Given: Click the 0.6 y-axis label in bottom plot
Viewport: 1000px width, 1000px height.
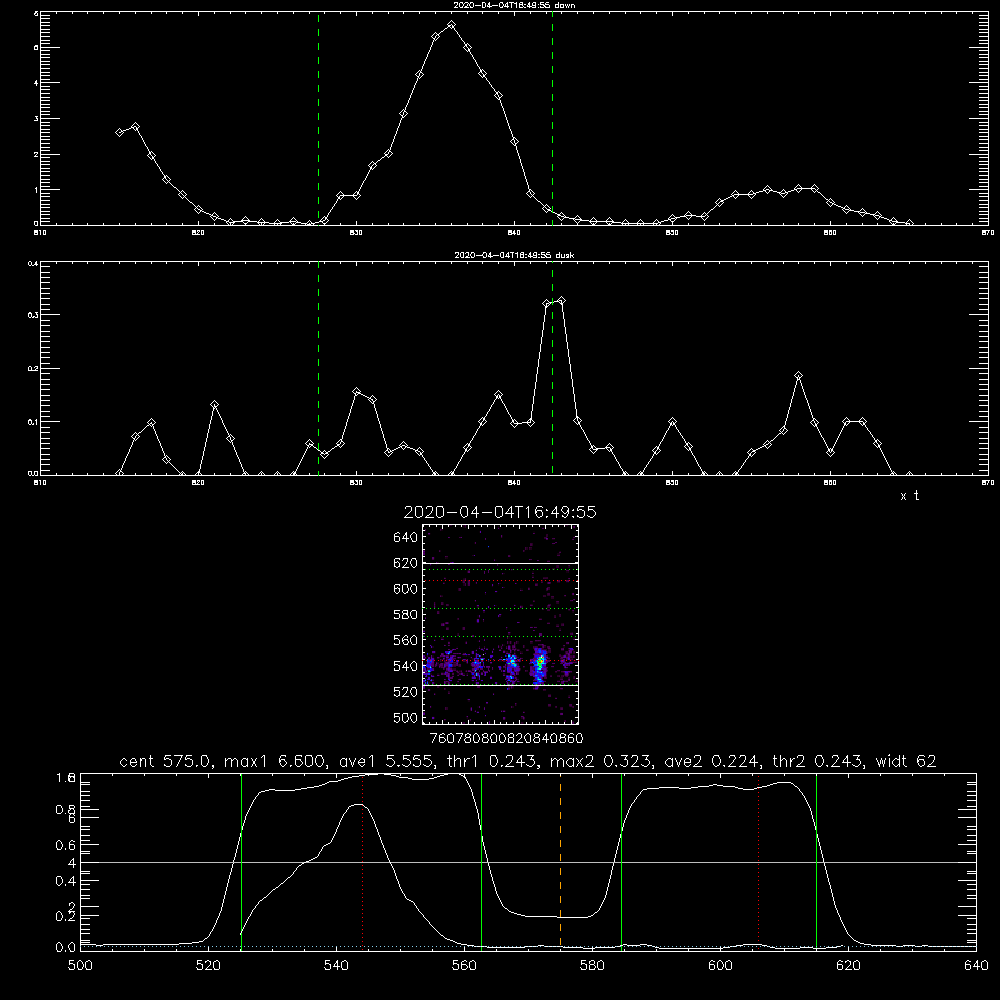Looking at the screenshot, I should point(66,845).
